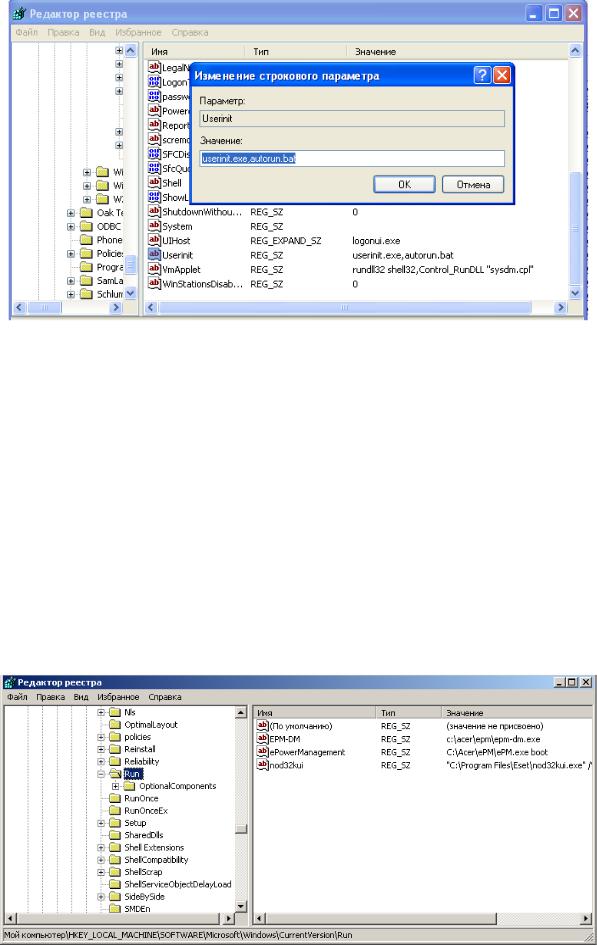Click the ShellScrap folder icon
Image resolution: width=597 pixels, height=946 pixels.
pos(115,872)
